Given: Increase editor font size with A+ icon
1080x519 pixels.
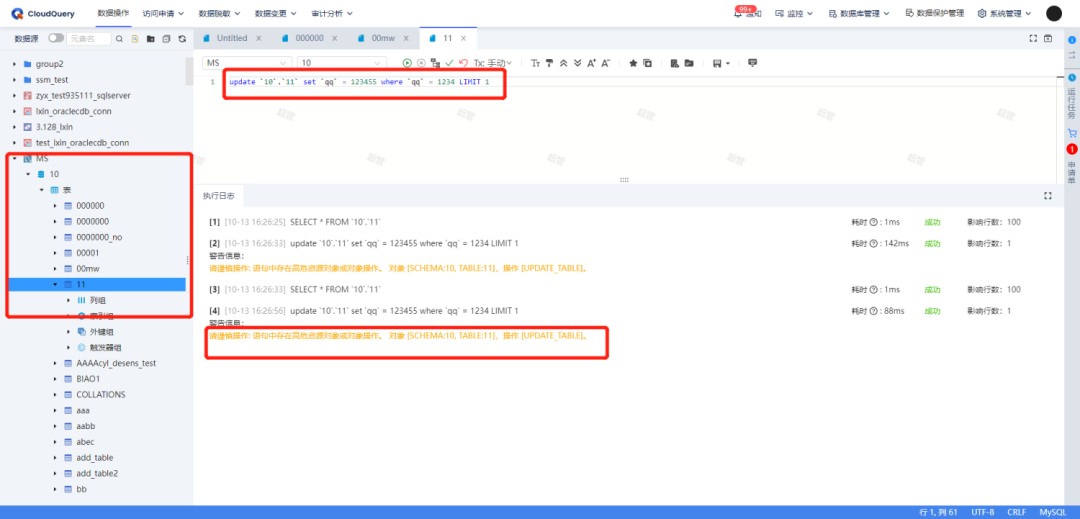Looking at the screenshot, I should coord(591,63).
